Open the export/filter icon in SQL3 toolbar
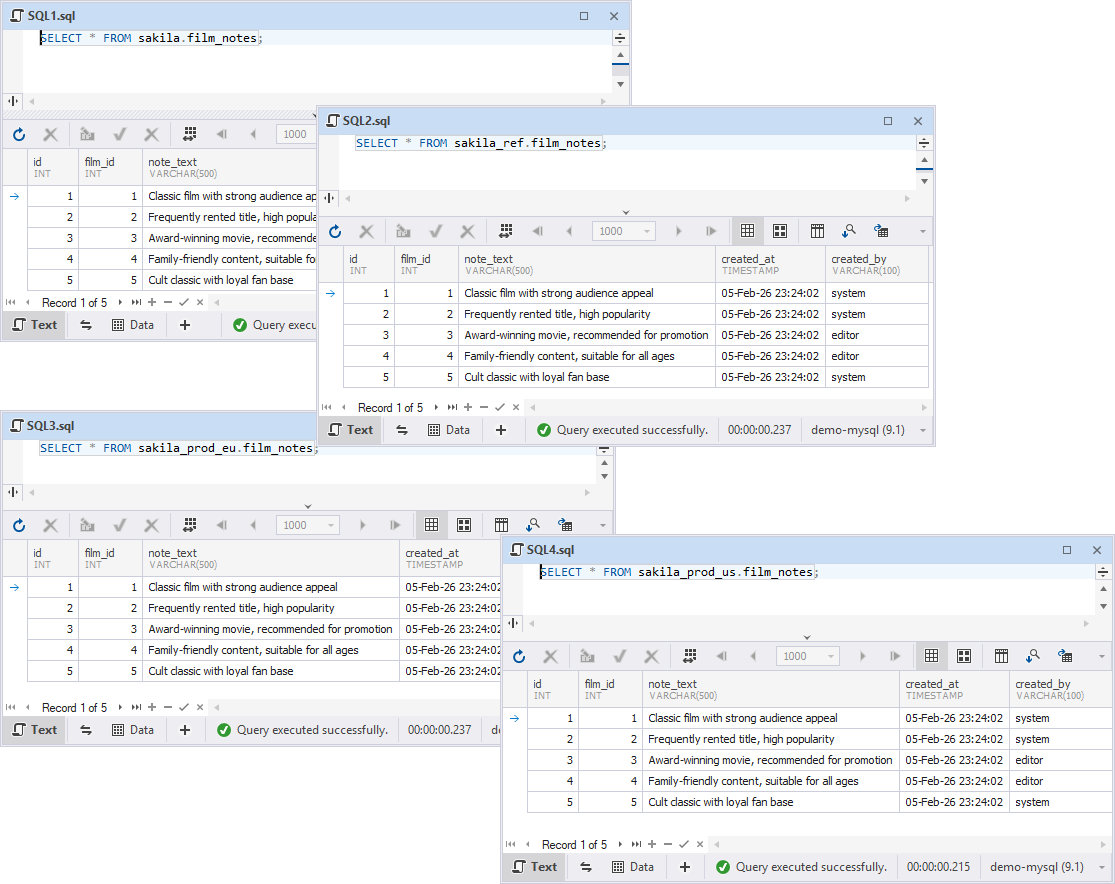1115x884 pixels. pos(567,524)
